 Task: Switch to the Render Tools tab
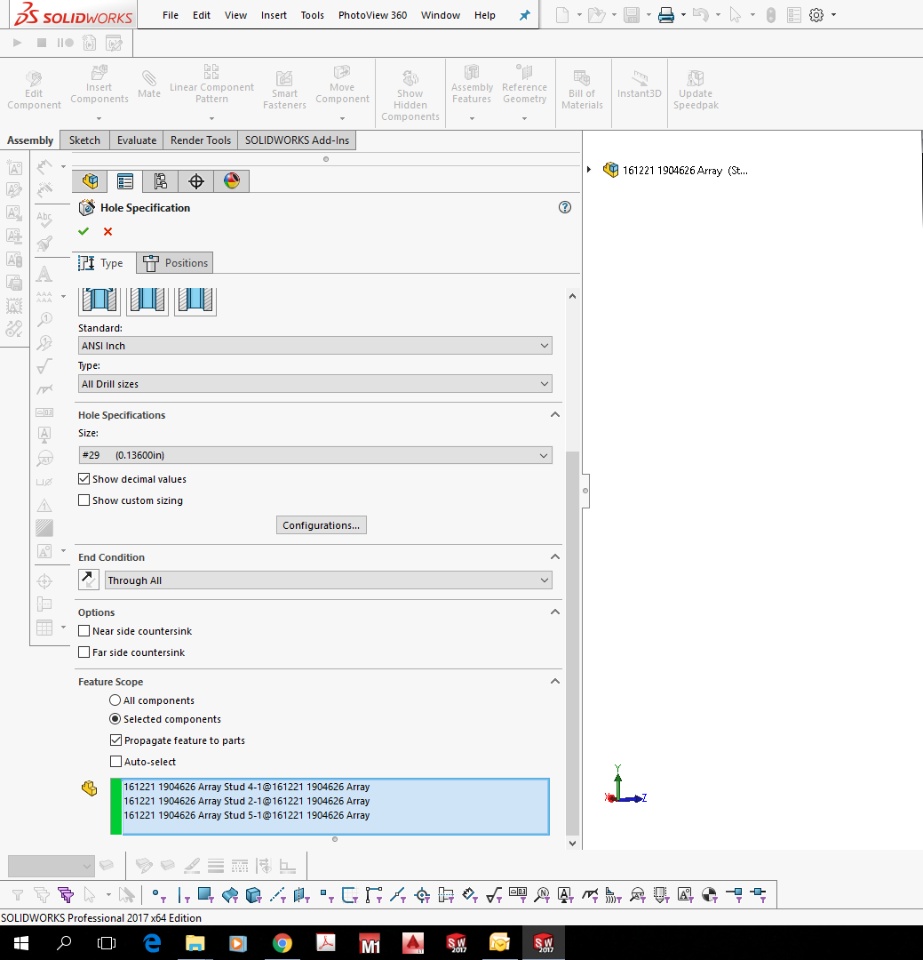(x=200, y=140)
